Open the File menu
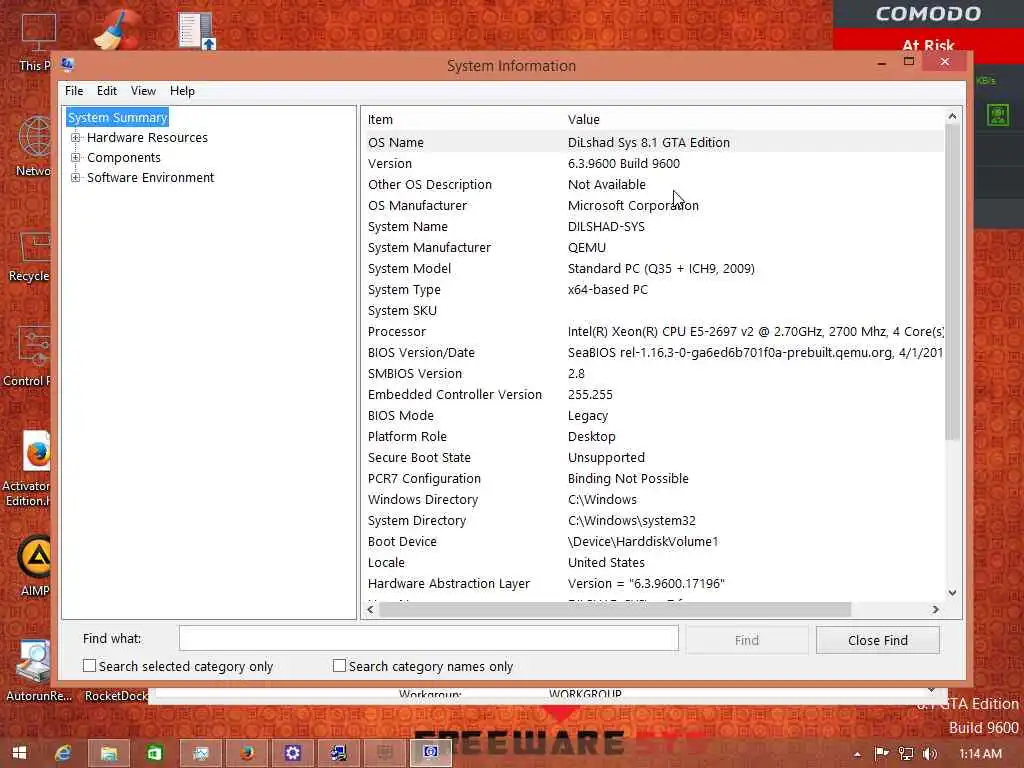This screenshot has height=768, width=1024. pos(74,91)
